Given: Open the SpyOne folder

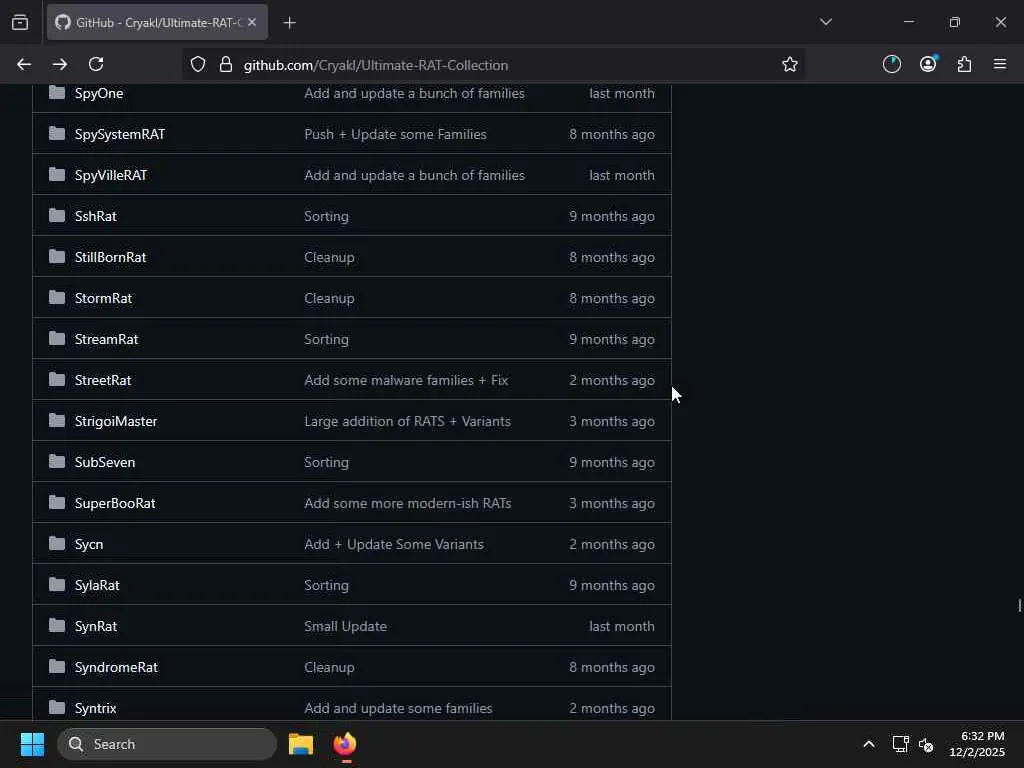Looking at the screenshot, I should (99, 93).
